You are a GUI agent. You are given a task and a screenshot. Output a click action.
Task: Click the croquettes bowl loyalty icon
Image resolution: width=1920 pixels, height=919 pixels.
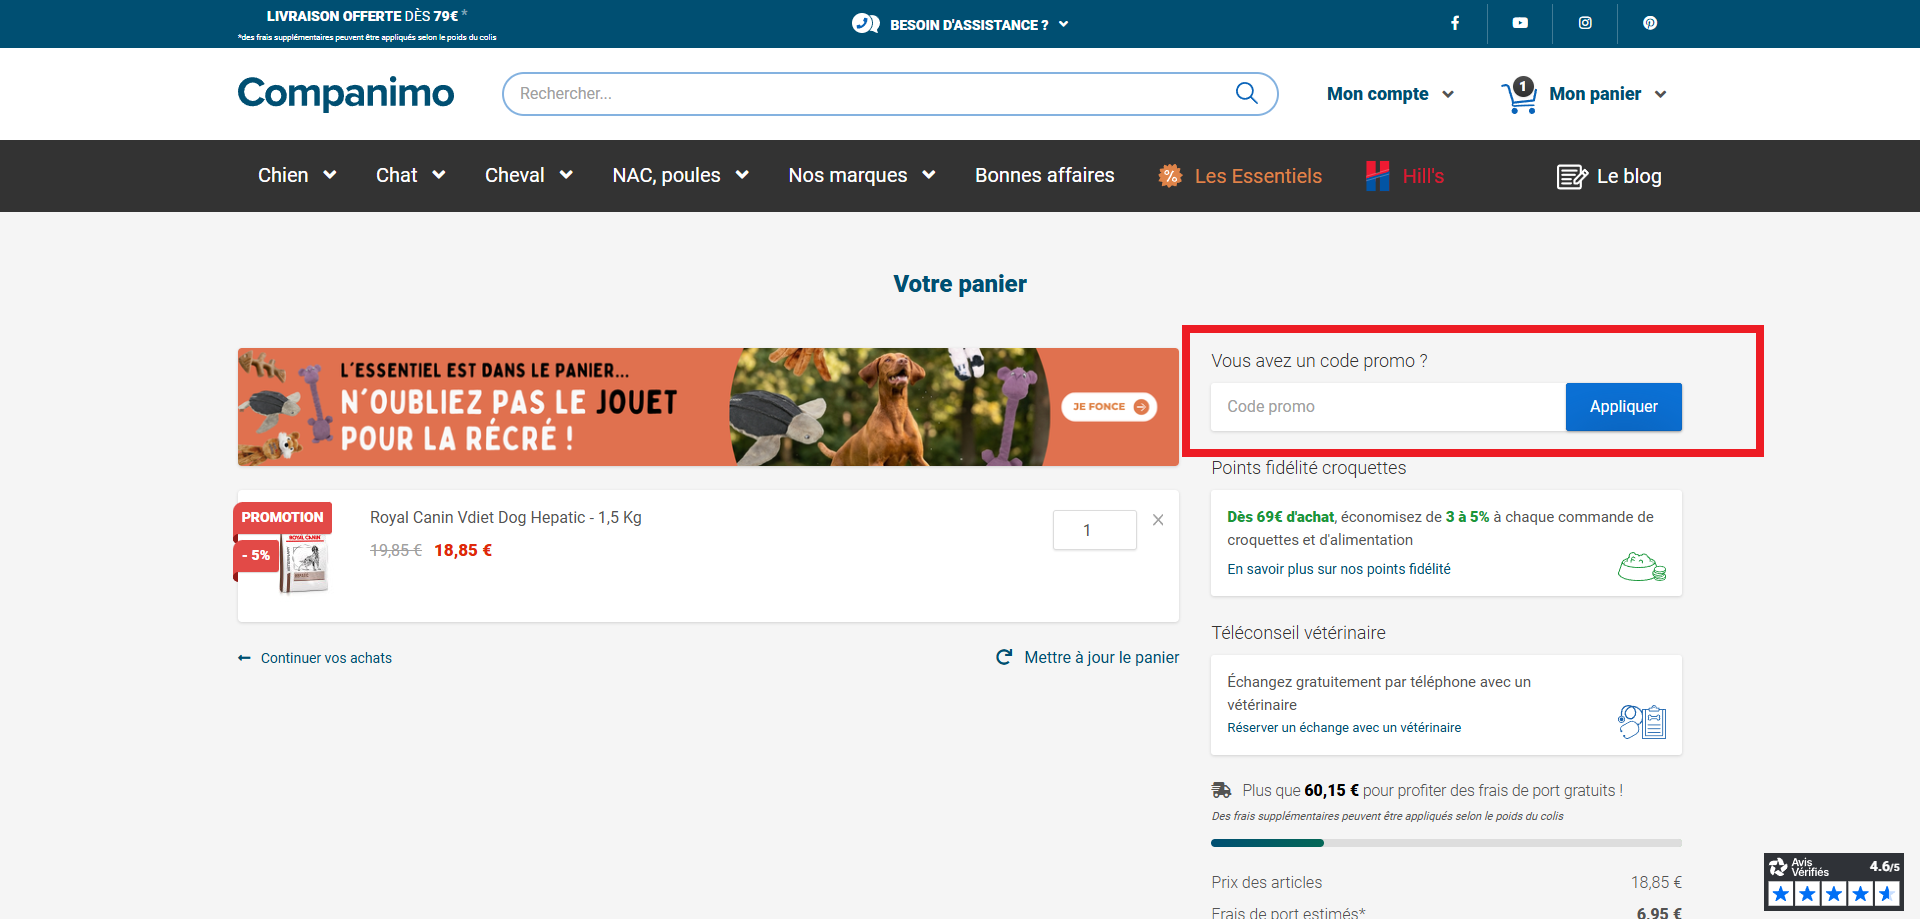click(1642, 567)
